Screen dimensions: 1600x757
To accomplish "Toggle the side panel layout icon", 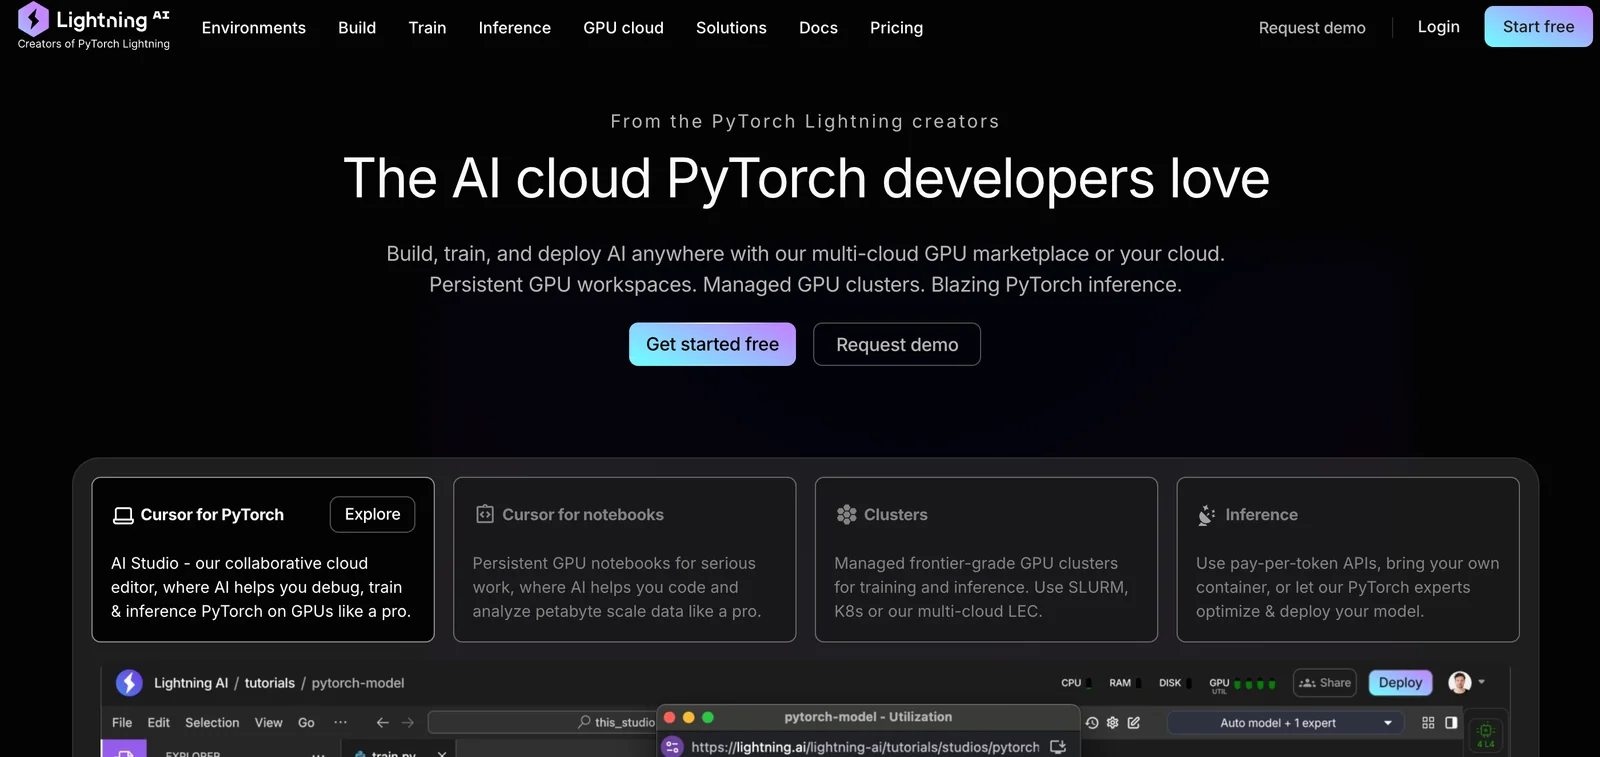I will (1451, 722).
